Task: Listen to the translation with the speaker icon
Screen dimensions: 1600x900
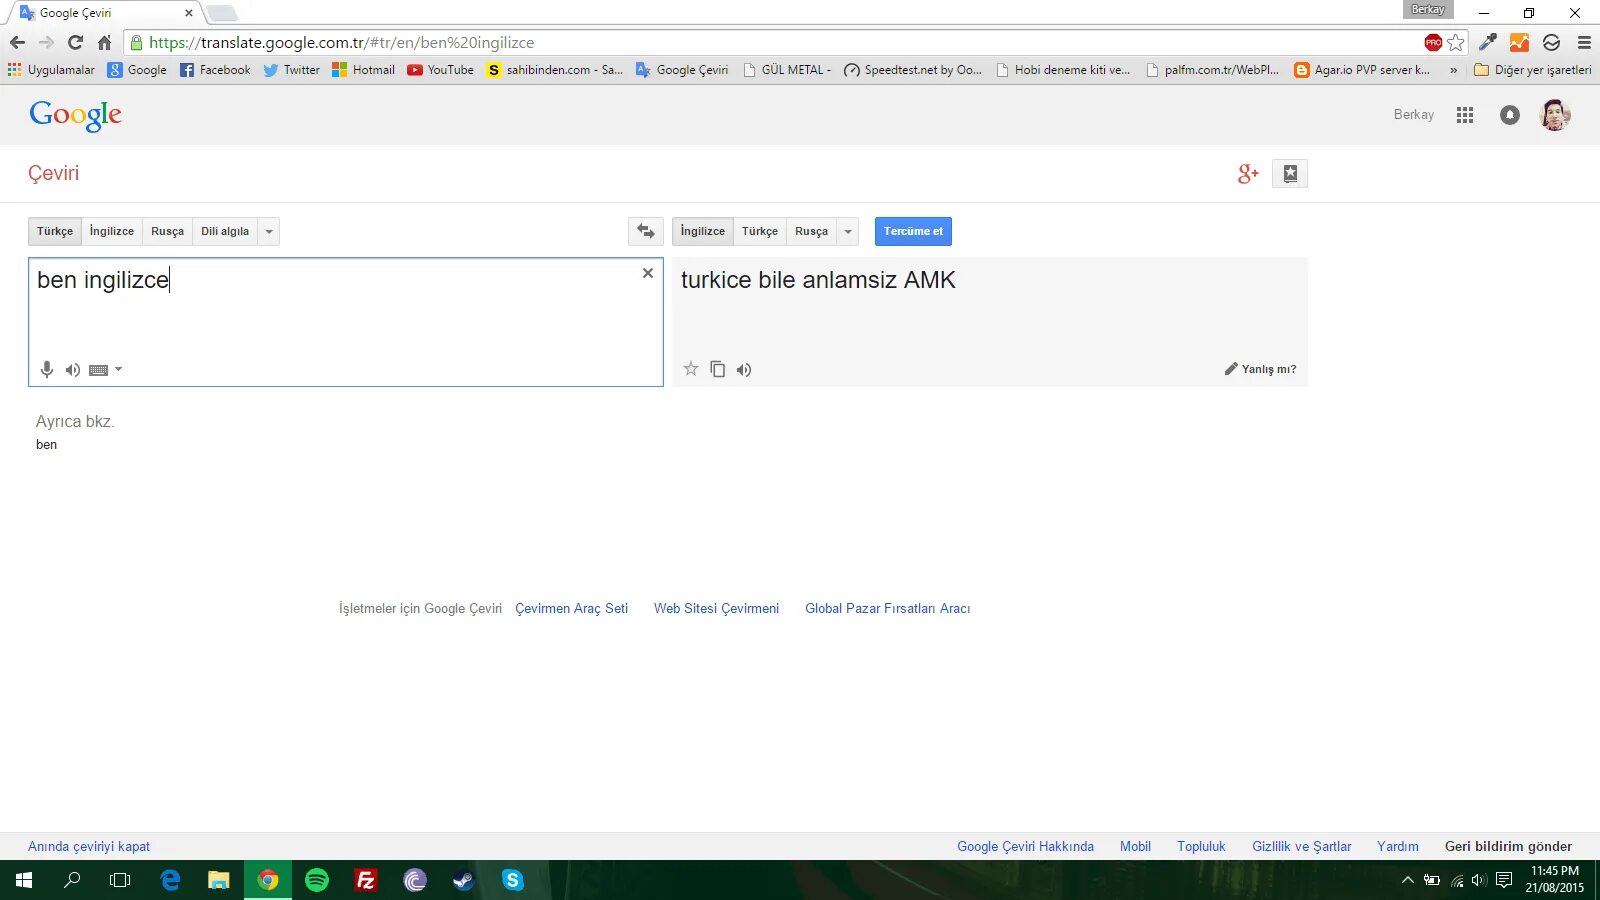Action: point(743,369)
